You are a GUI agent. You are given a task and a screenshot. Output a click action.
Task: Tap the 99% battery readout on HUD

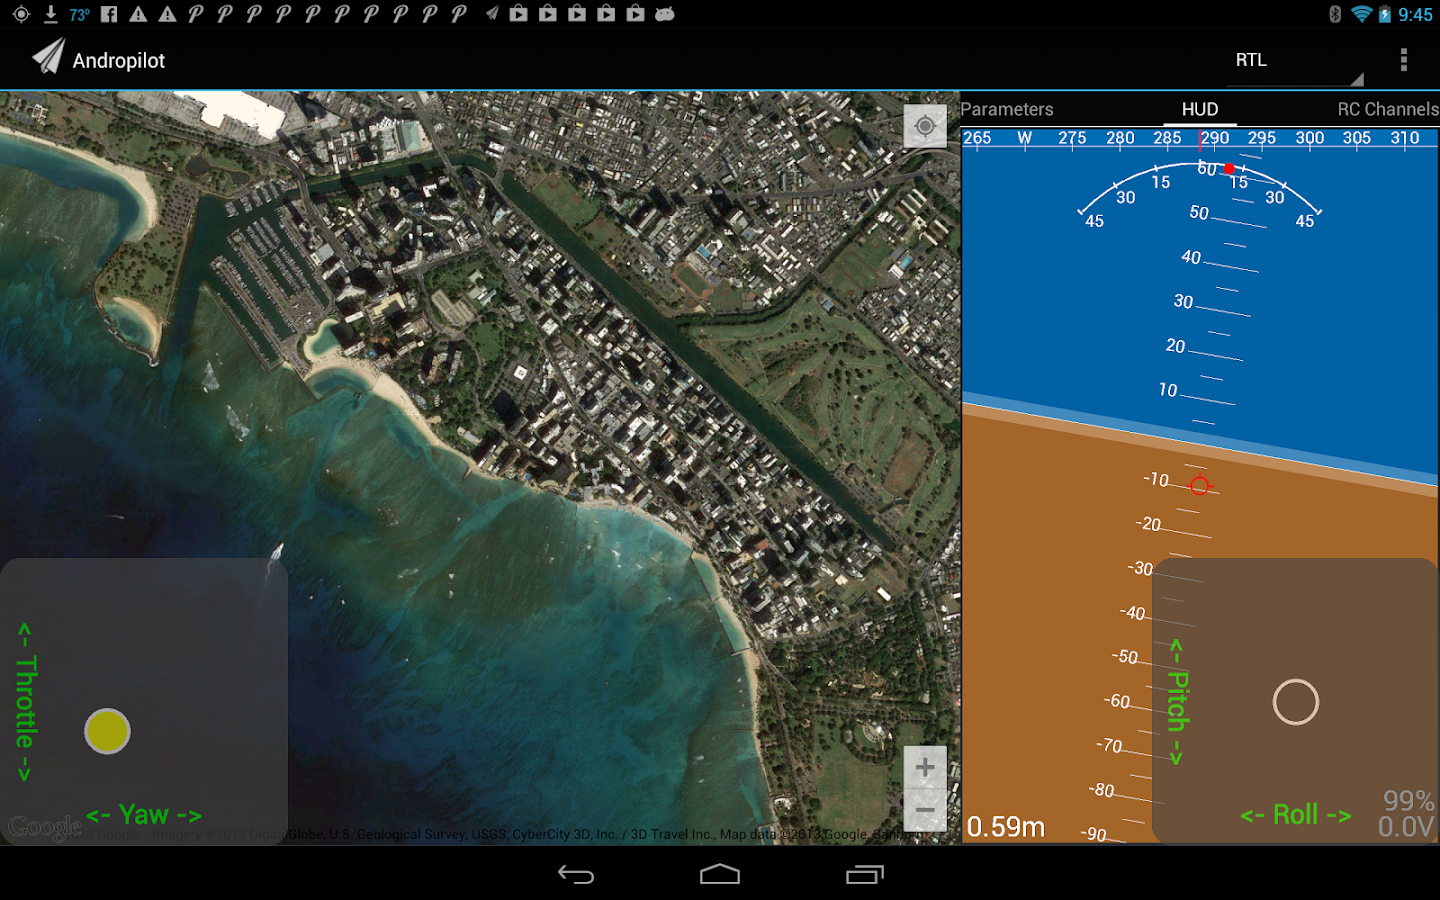click(1409, 800)
